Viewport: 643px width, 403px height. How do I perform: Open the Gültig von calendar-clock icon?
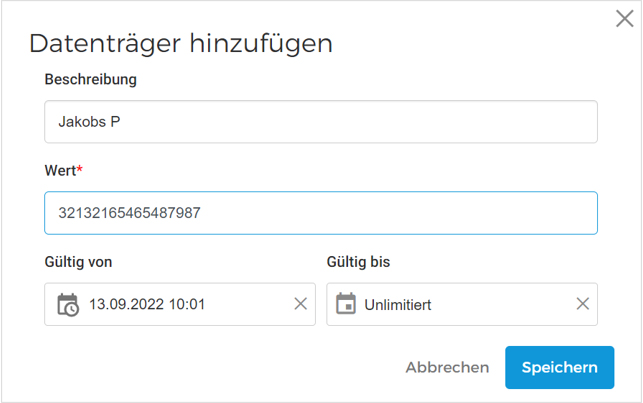pyautogui.click(x=68, y=305)
